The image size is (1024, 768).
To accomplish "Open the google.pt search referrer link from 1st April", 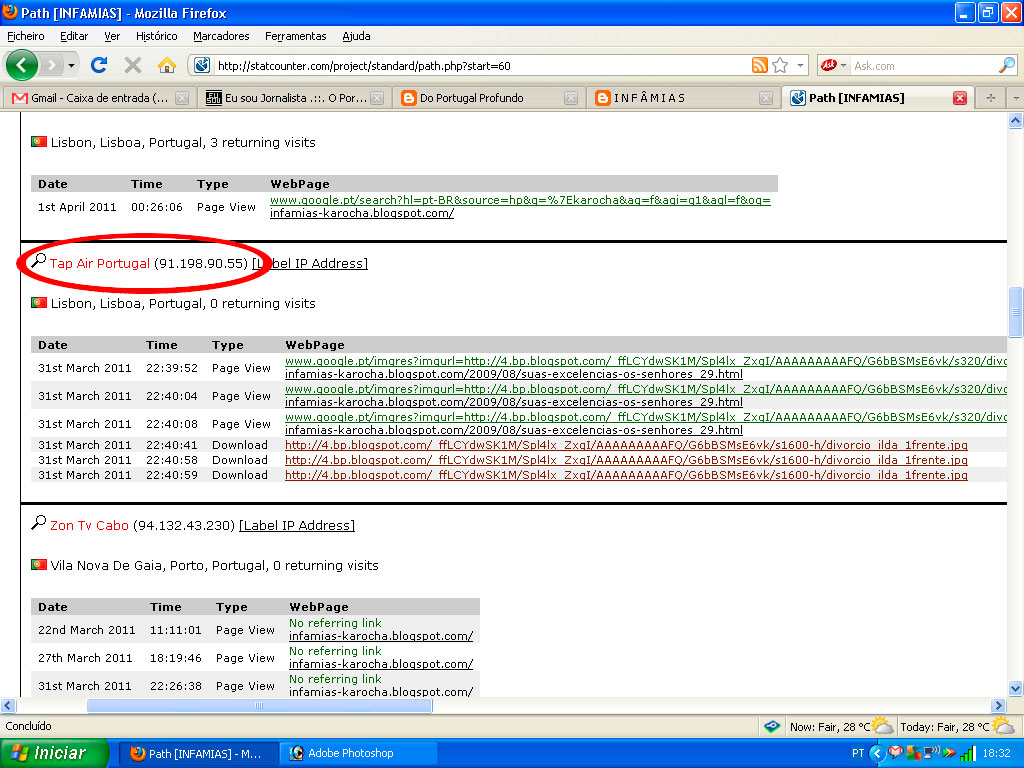I will [x=520, y=200].
